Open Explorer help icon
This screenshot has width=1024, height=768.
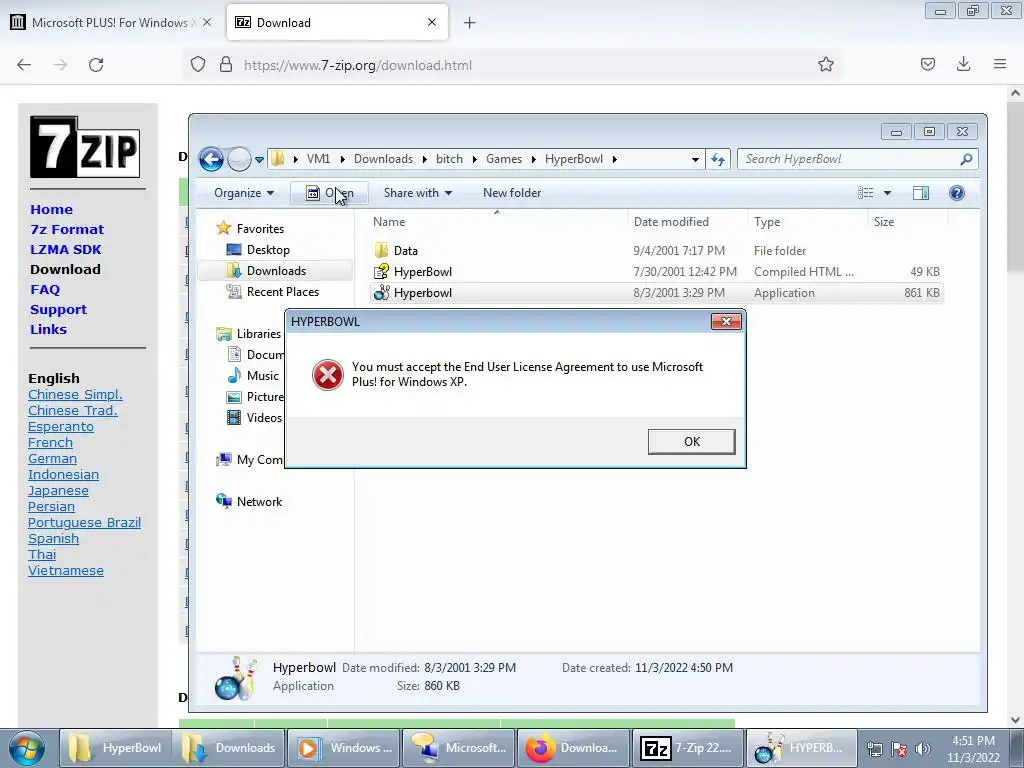coord(957,193)
